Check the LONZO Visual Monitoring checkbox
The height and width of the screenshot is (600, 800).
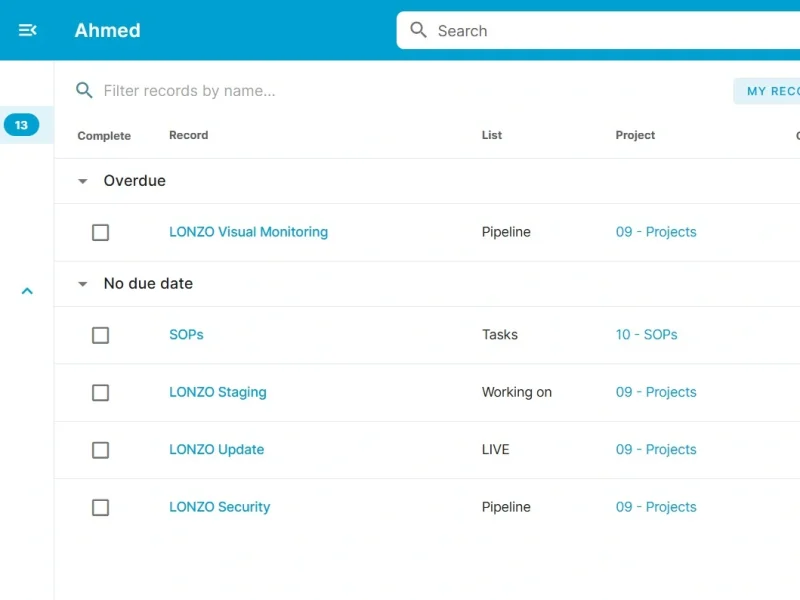101,232
